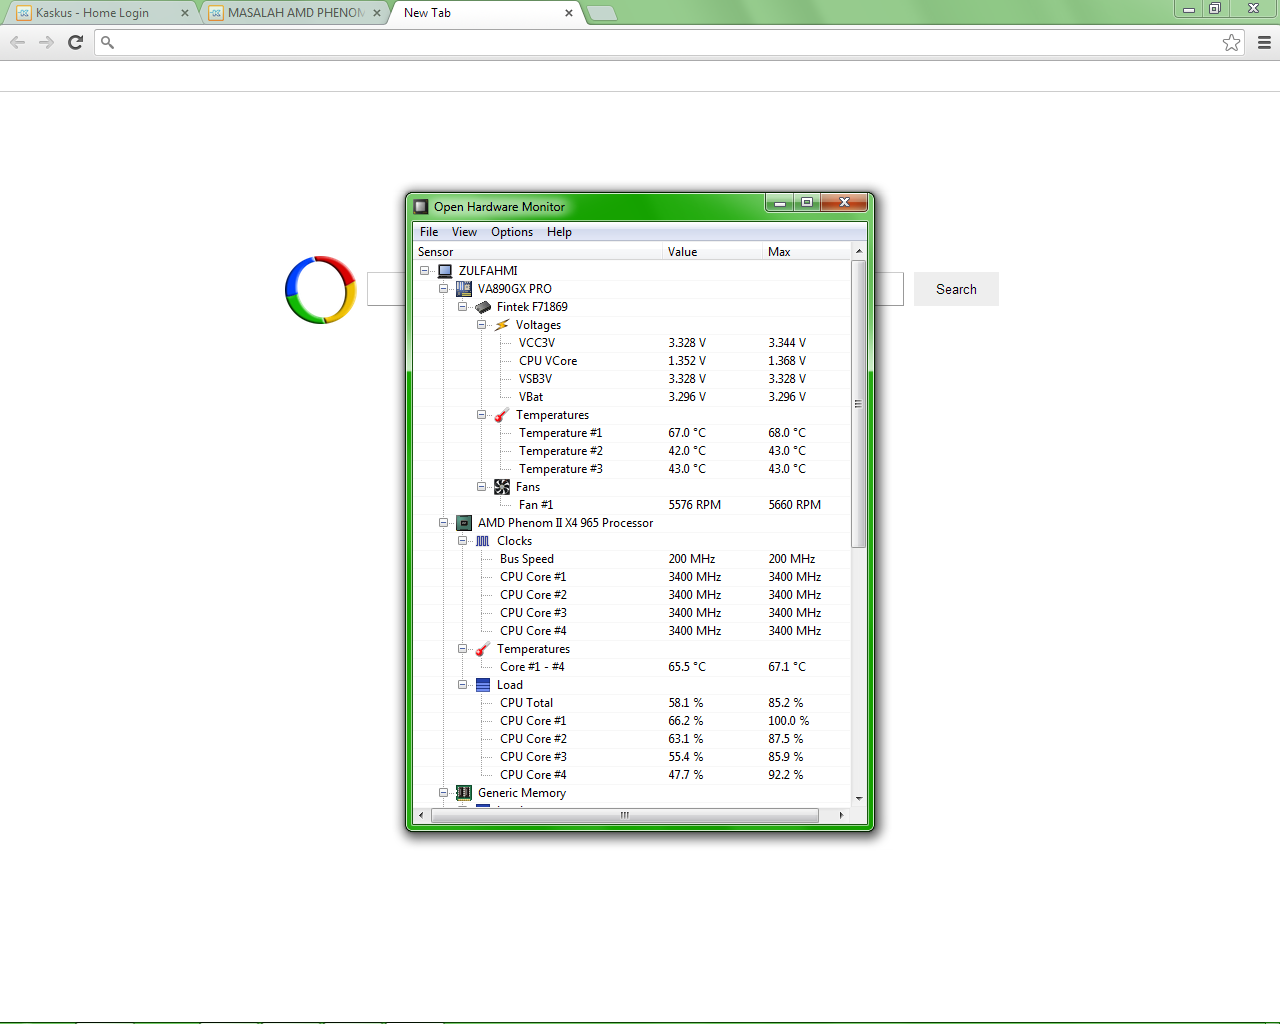1280x1024 pixels.
Task: Collapse the Fans node
Action: tap(482, 487)
